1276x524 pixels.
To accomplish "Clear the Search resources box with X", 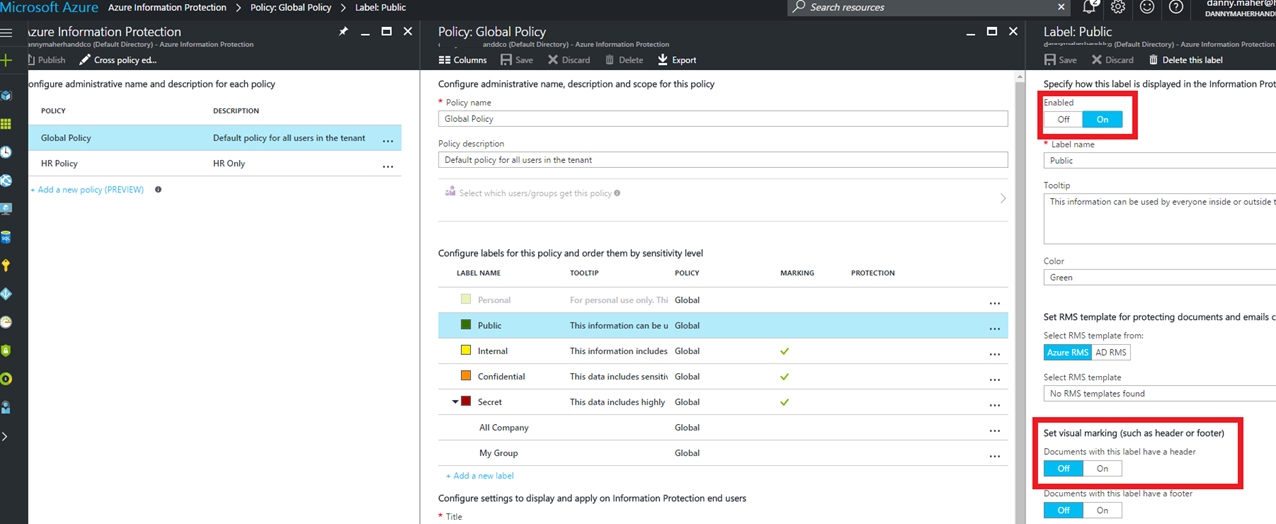I will (x=1059, y=7).
